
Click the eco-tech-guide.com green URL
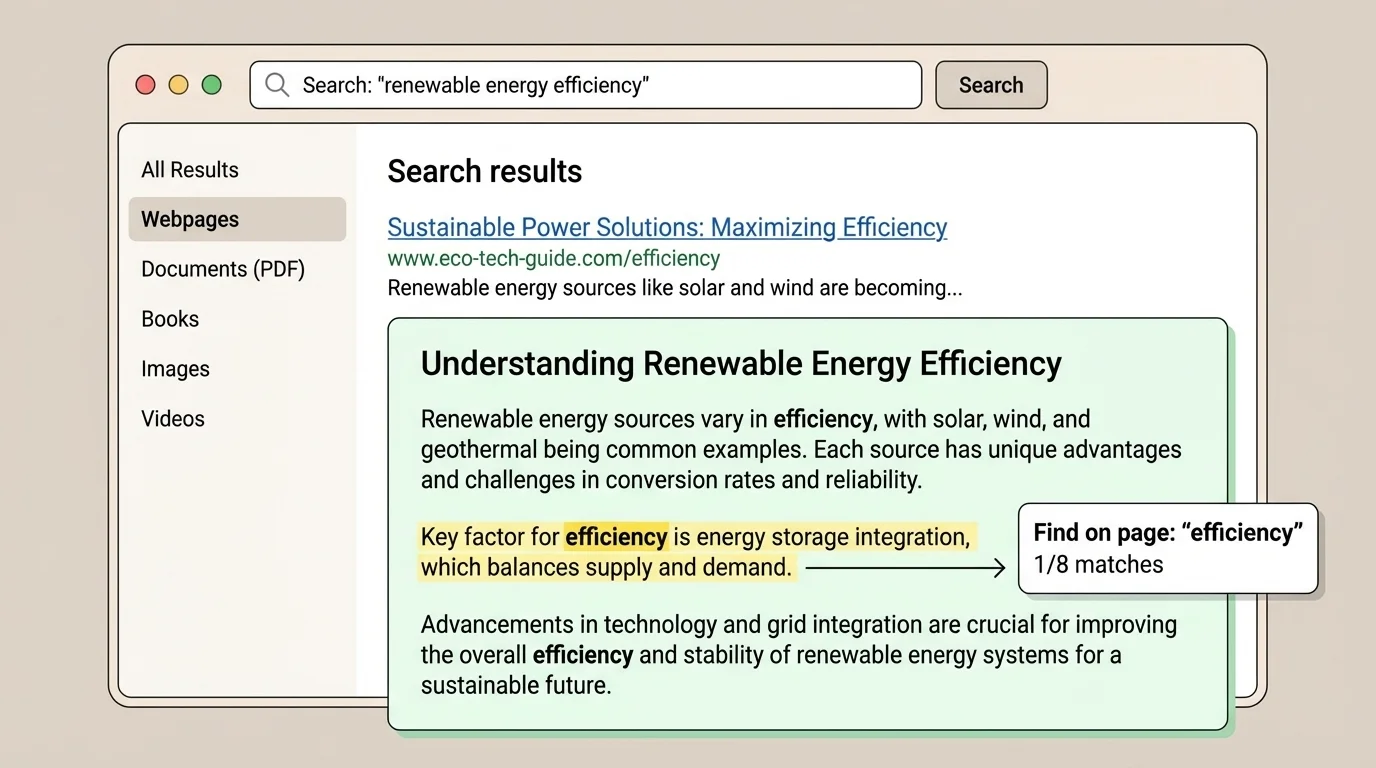pos(553,258)
